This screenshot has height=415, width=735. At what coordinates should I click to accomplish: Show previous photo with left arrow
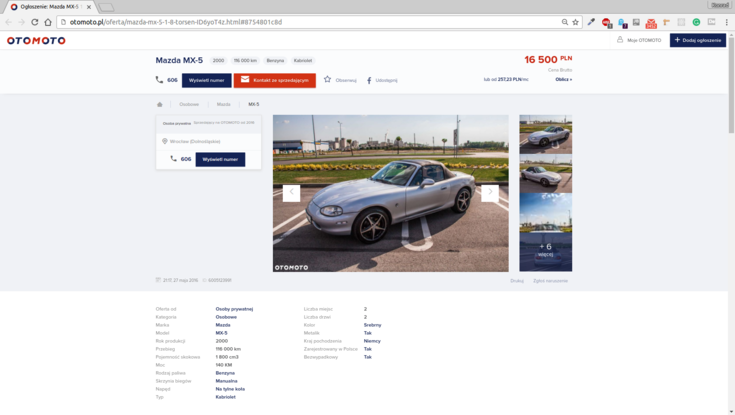click(x=291, y=193)
